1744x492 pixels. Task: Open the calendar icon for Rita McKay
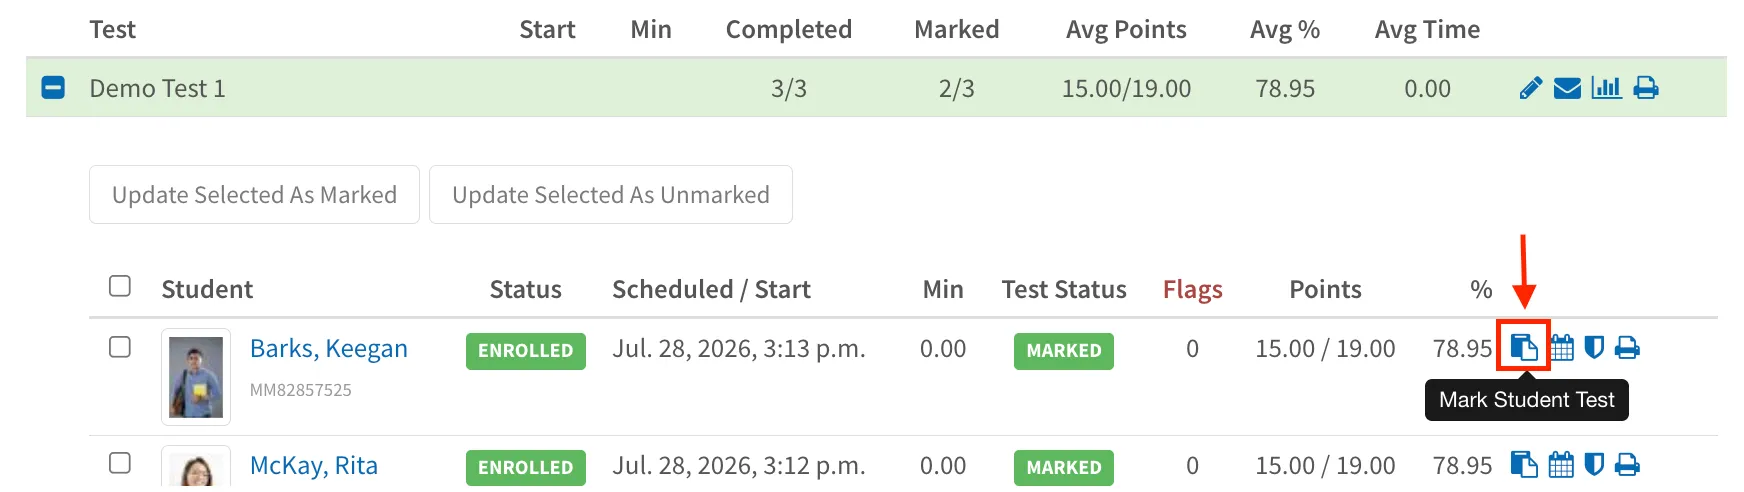pyautogui.click(x=1561, y=465)
